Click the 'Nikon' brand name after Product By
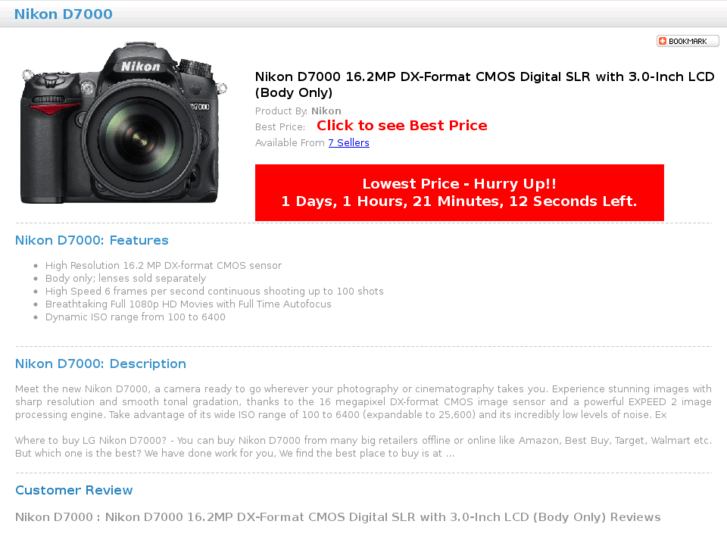This screenshot has height=545, width=727. click(326, 111)
